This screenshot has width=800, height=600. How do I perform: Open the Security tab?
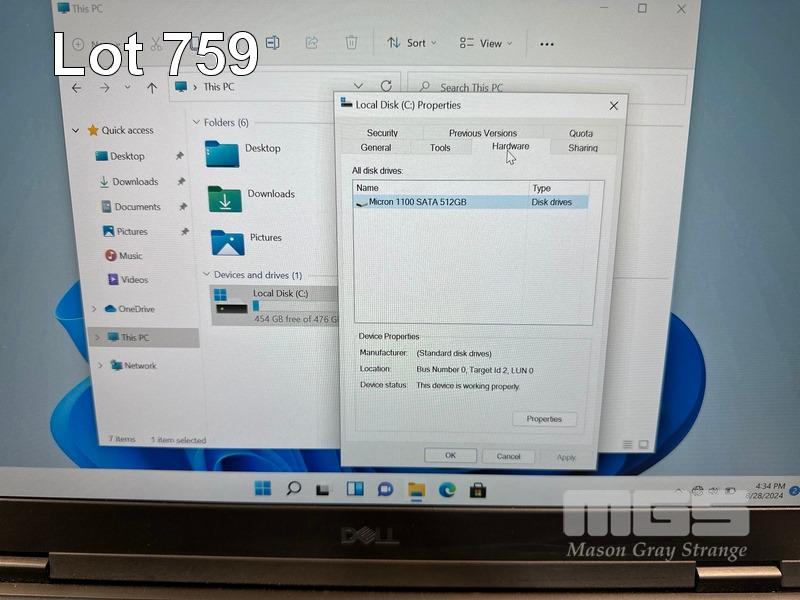pyautogui.click(x=382, y=133)
